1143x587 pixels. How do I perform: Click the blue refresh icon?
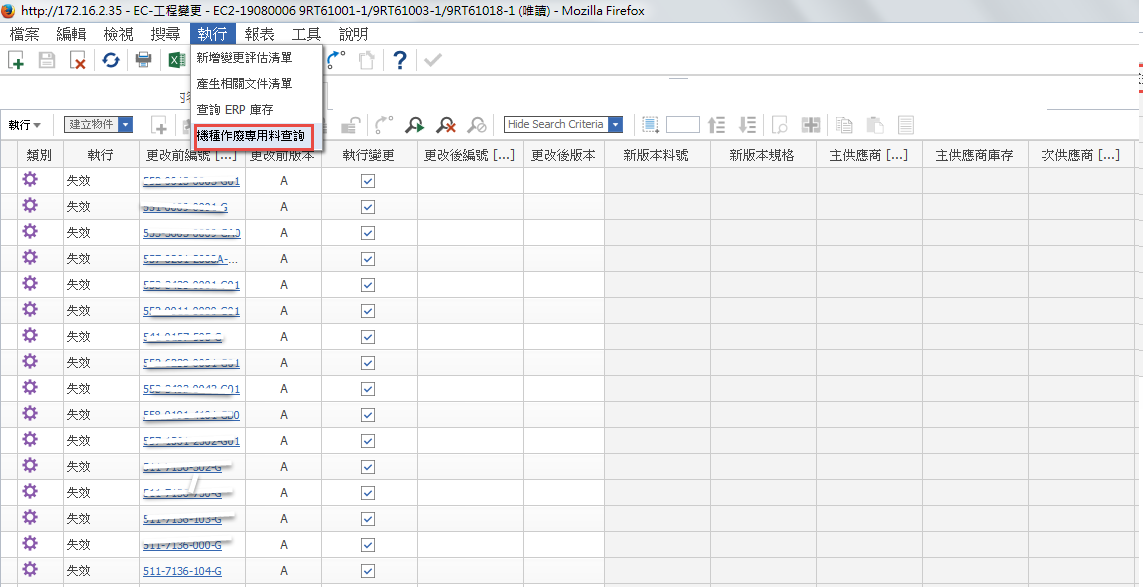pos(111,61)
